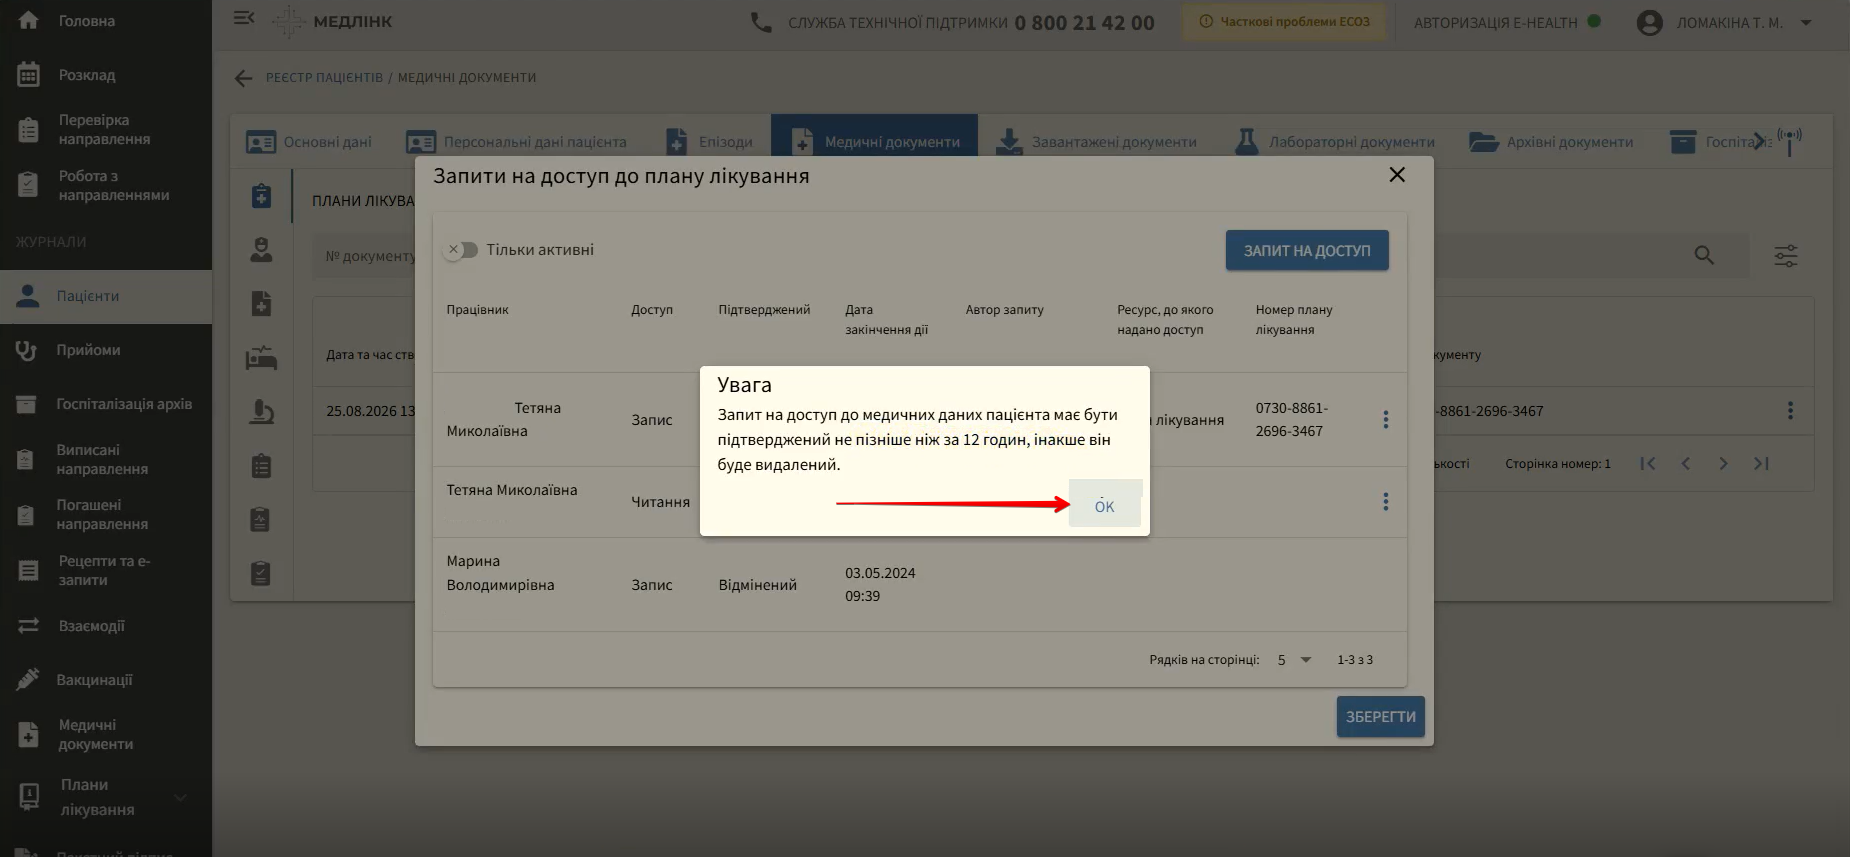The width and height of the screenshot is (1850, 857).
Task: Open the Головна sidebar item
Action: point(87,21)
